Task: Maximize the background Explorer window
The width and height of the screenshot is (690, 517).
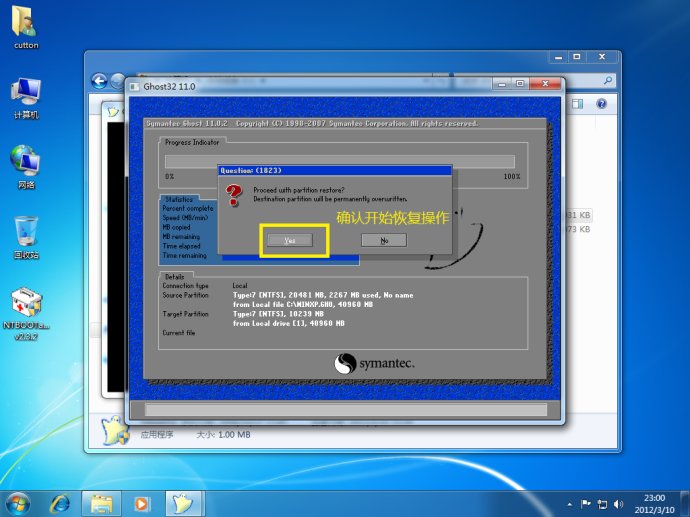Action: pos(576,57)
